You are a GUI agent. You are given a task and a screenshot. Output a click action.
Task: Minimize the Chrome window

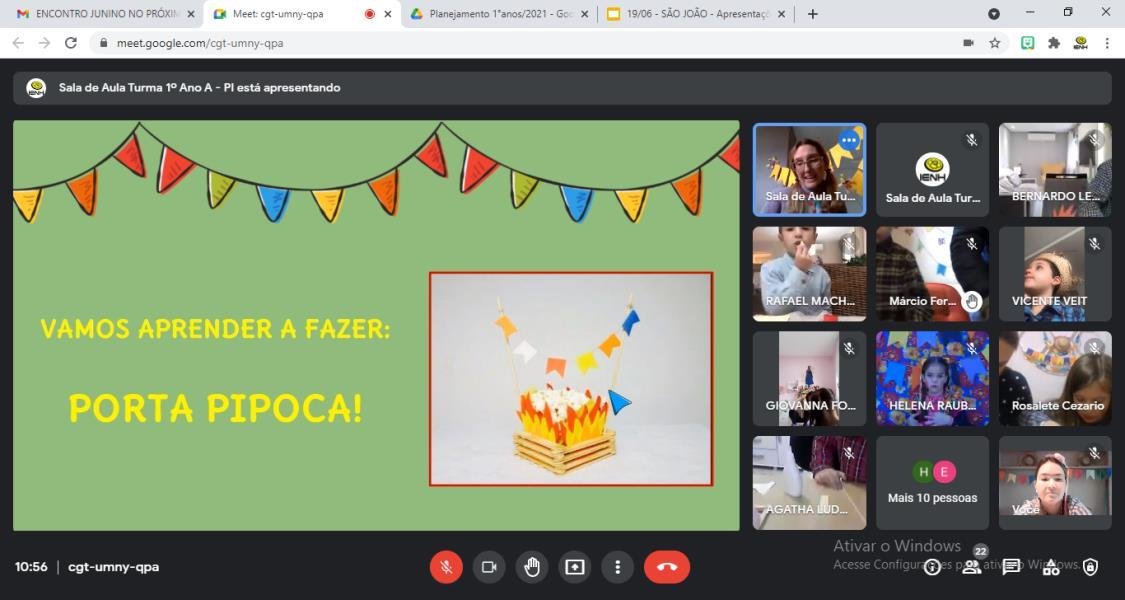pos(1030,12)
